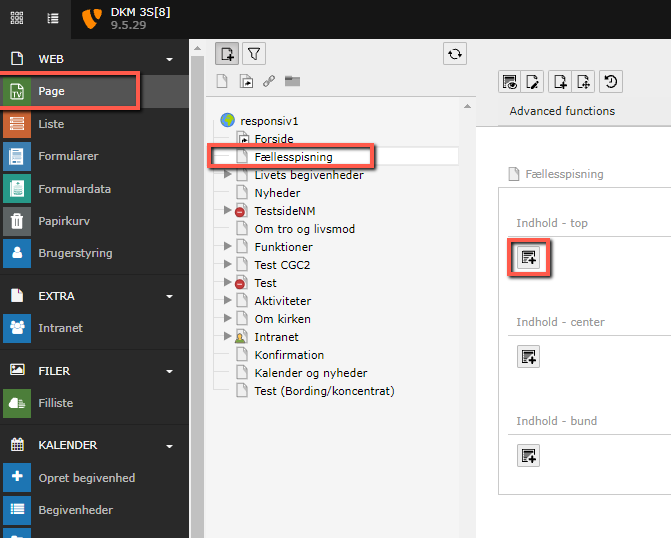This screenshot has height=538, width=671.
Task: Expand the Livets begivenheder tree node
Action: 228,175
